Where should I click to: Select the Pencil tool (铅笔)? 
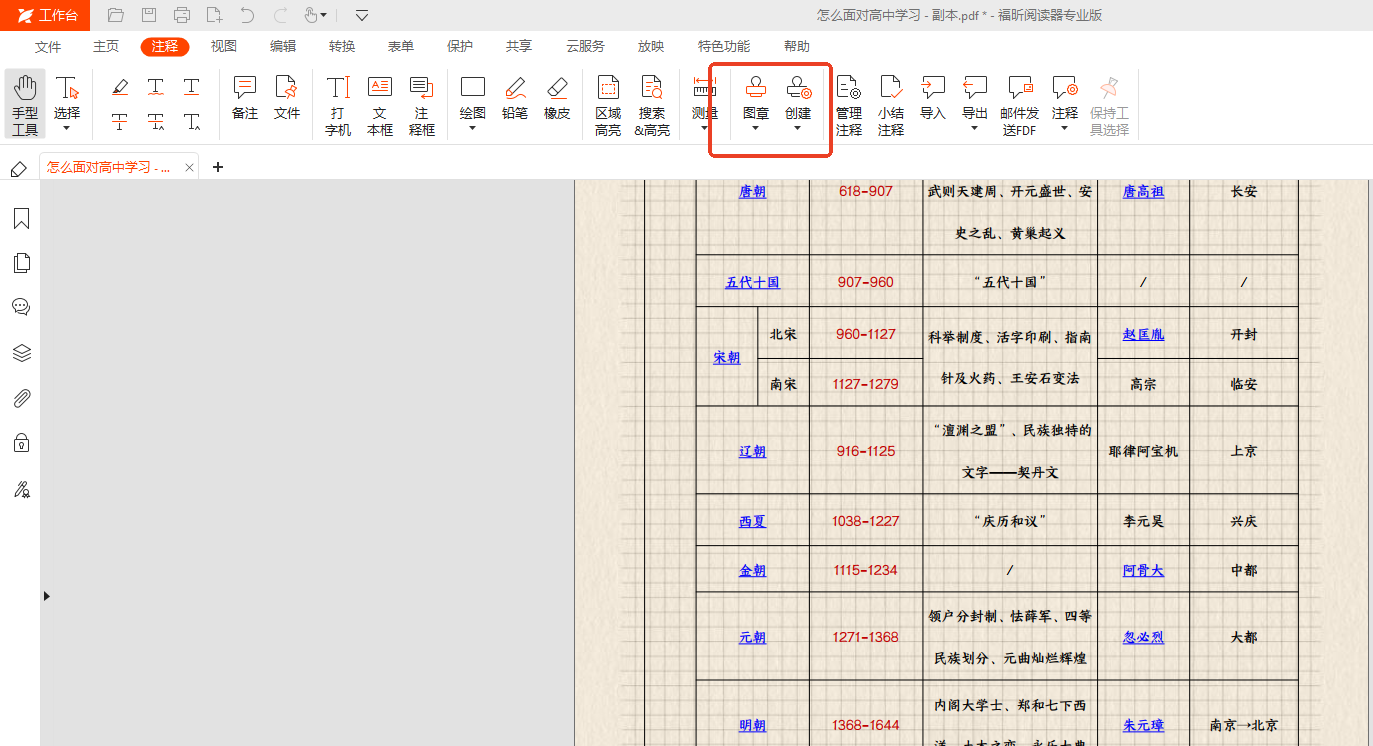pyautogui.click(x=515, y=98)
